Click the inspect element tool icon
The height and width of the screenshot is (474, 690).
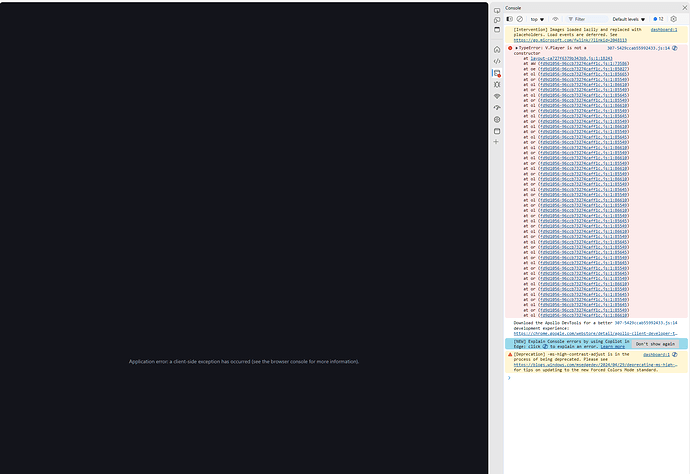point(497,11)
